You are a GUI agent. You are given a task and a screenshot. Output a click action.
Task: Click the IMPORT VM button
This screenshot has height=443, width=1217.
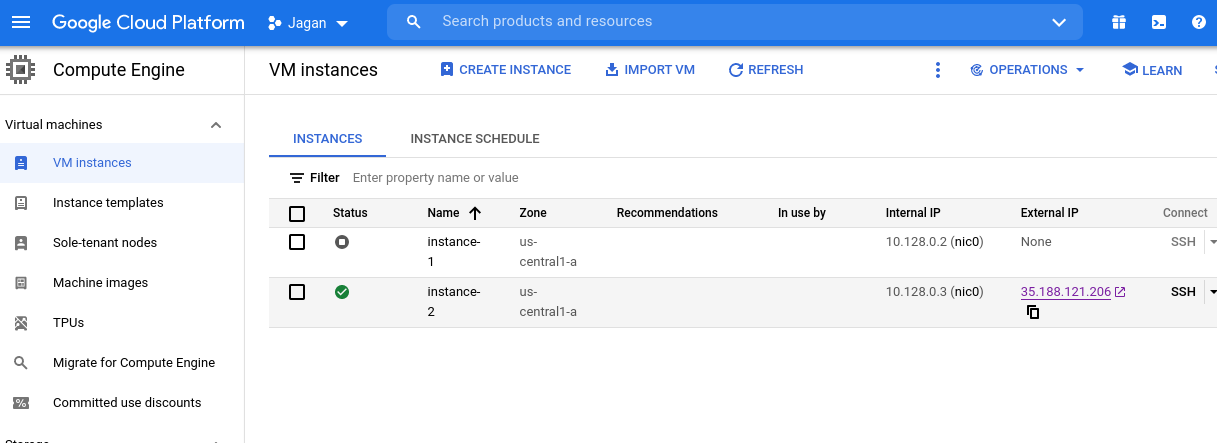[650, 70]
